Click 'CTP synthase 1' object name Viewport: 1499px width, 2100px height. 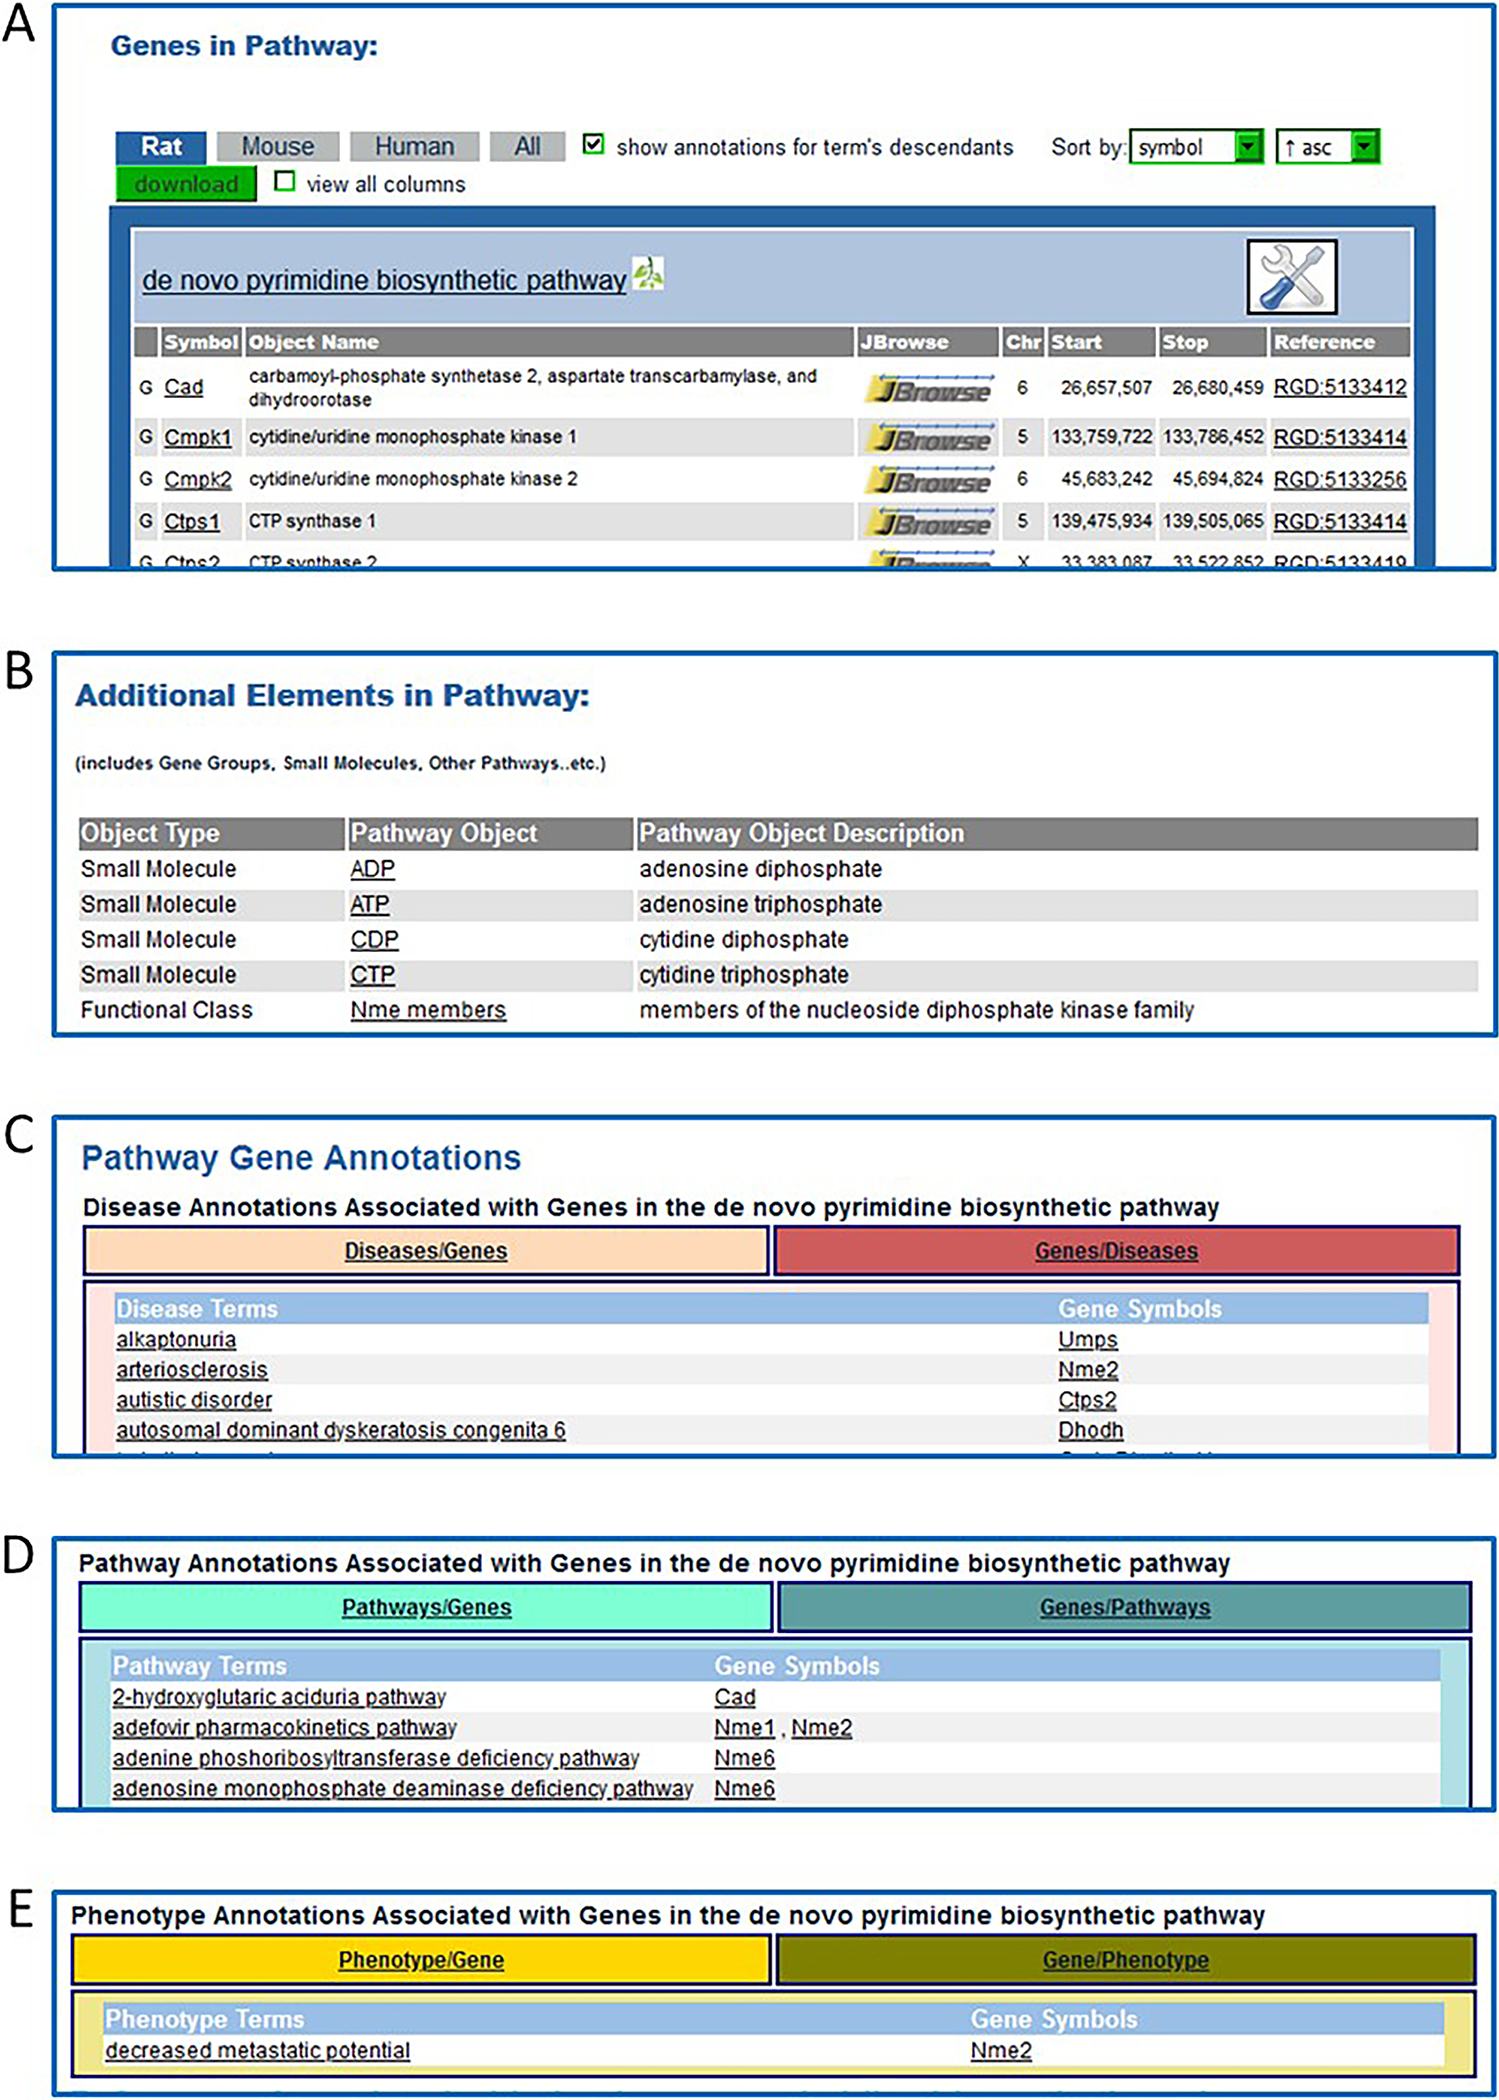click(312, 521)
